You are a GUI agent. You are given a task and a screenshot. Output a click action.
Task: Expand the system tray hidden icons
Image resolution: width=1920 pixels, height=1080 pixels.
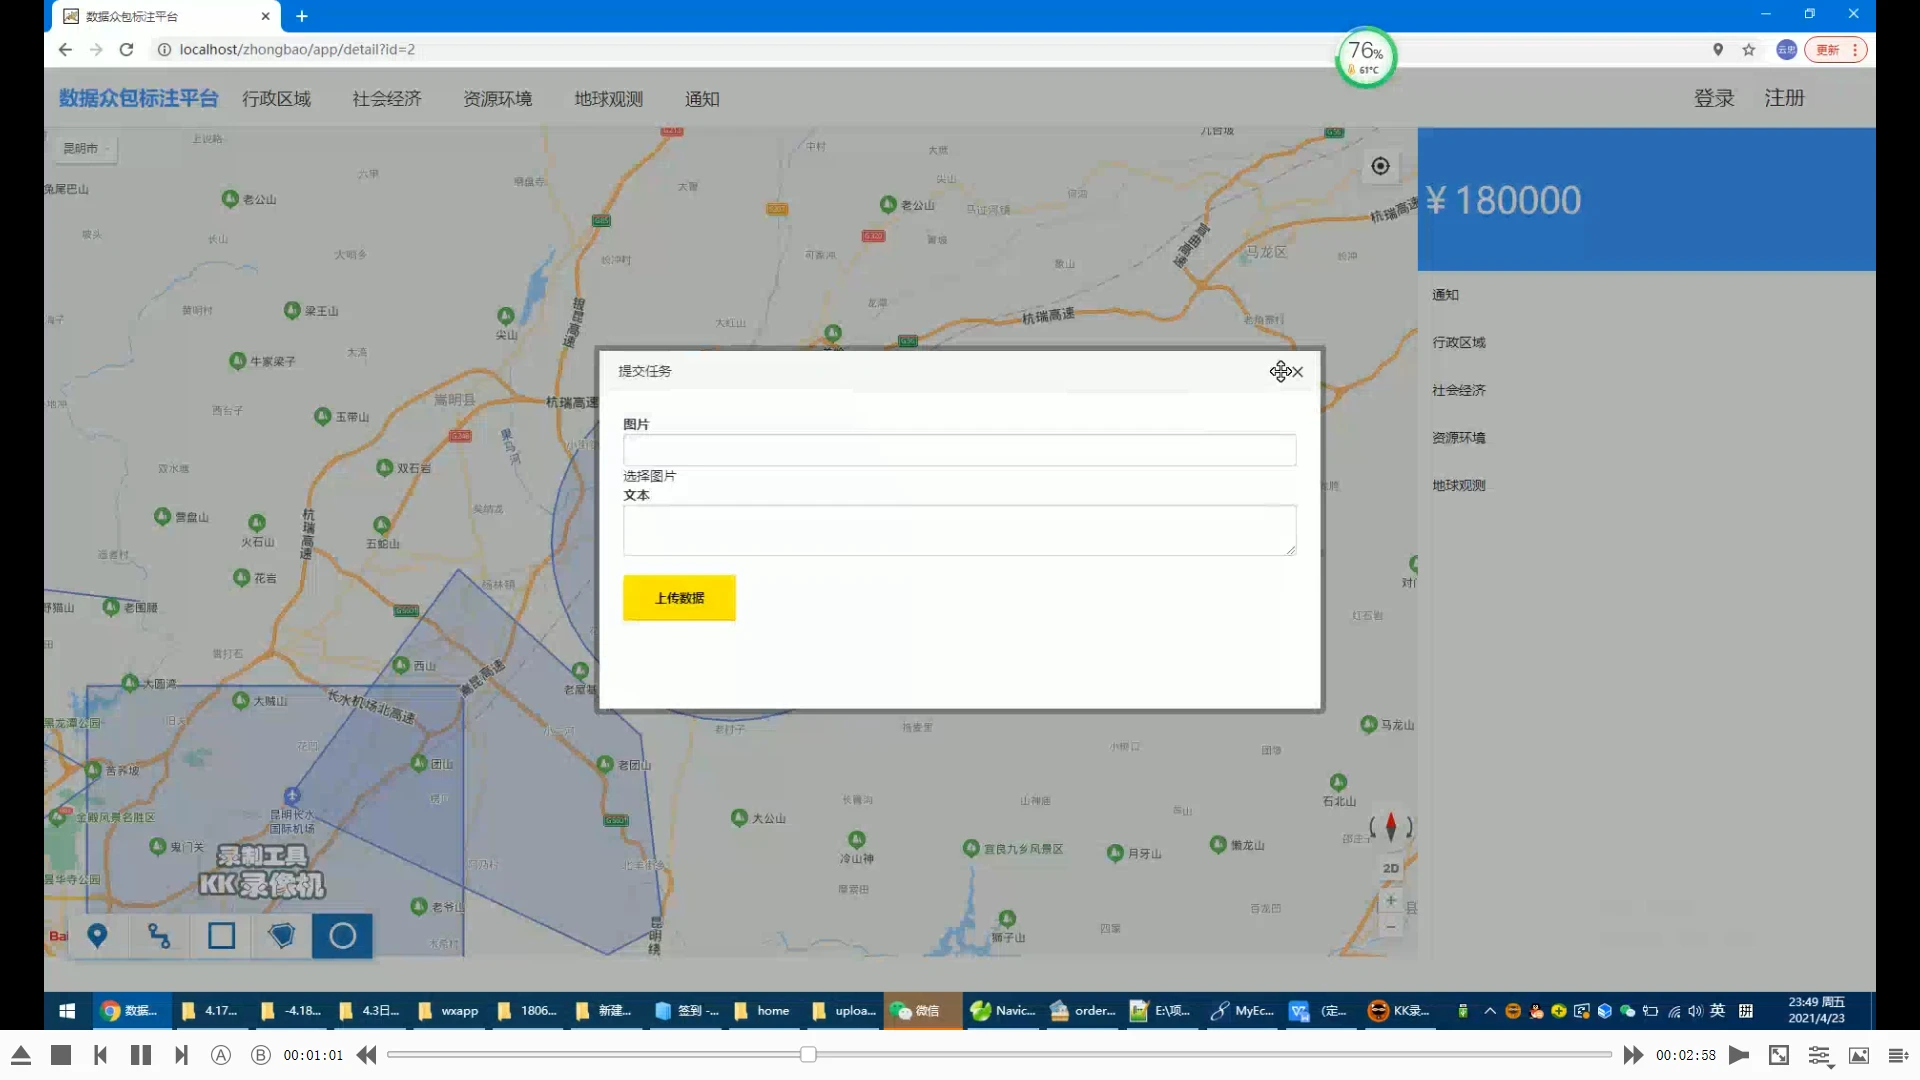point(1490,1011)
